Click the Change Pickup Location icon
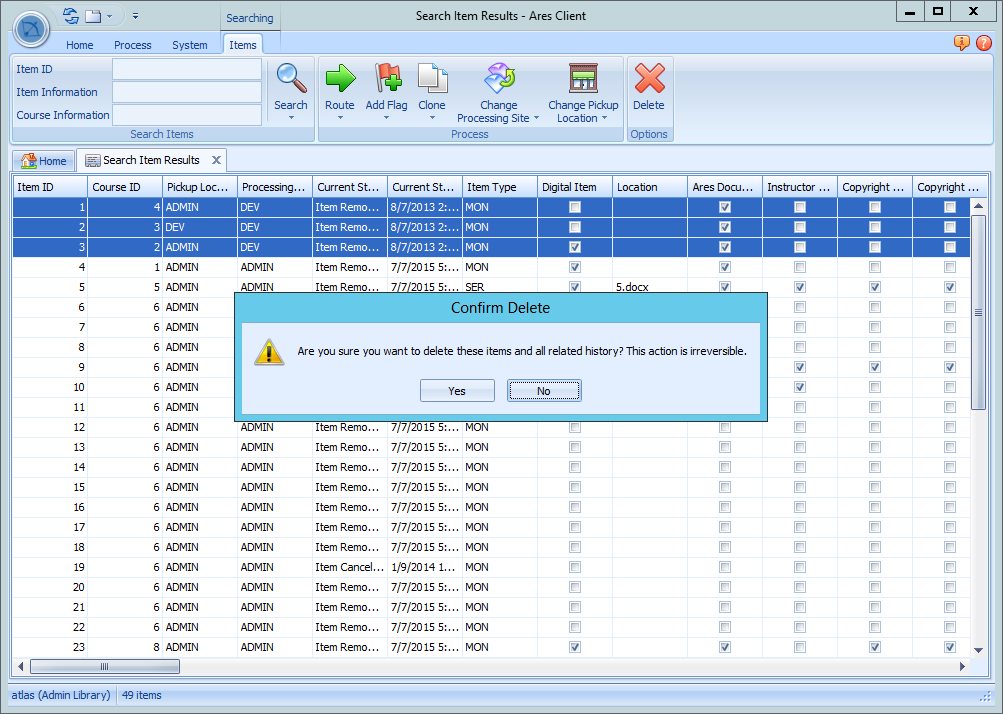1003x714 pixels. 583,77
